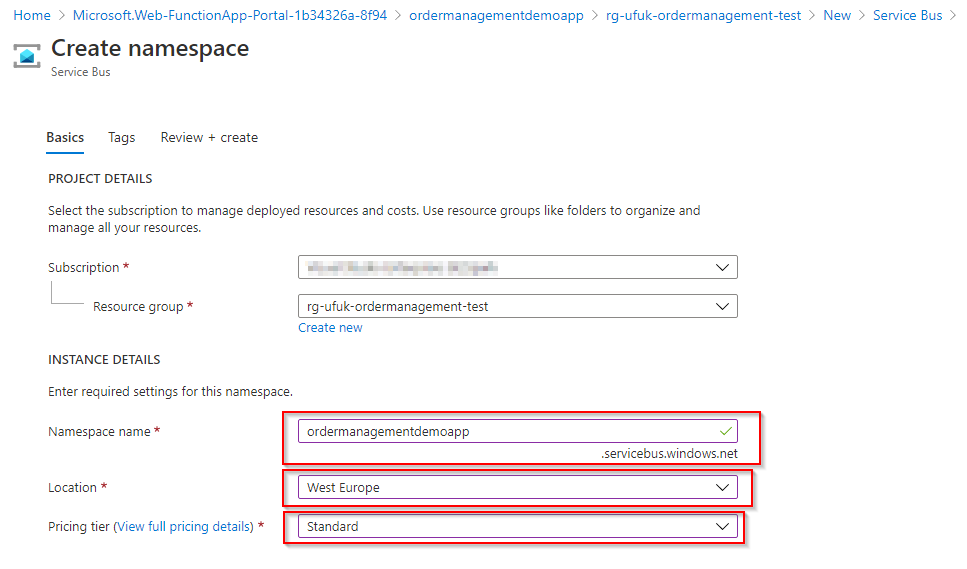Image resolution: width=967 pixels, height=569 pixels.
Task: Open the Subscription dropdown
Action: (x=517, y=267)
